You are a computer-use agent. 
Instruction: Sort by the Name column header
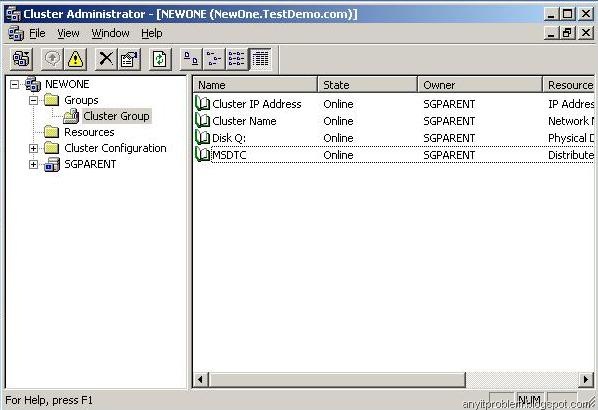[x=255, y=85]
